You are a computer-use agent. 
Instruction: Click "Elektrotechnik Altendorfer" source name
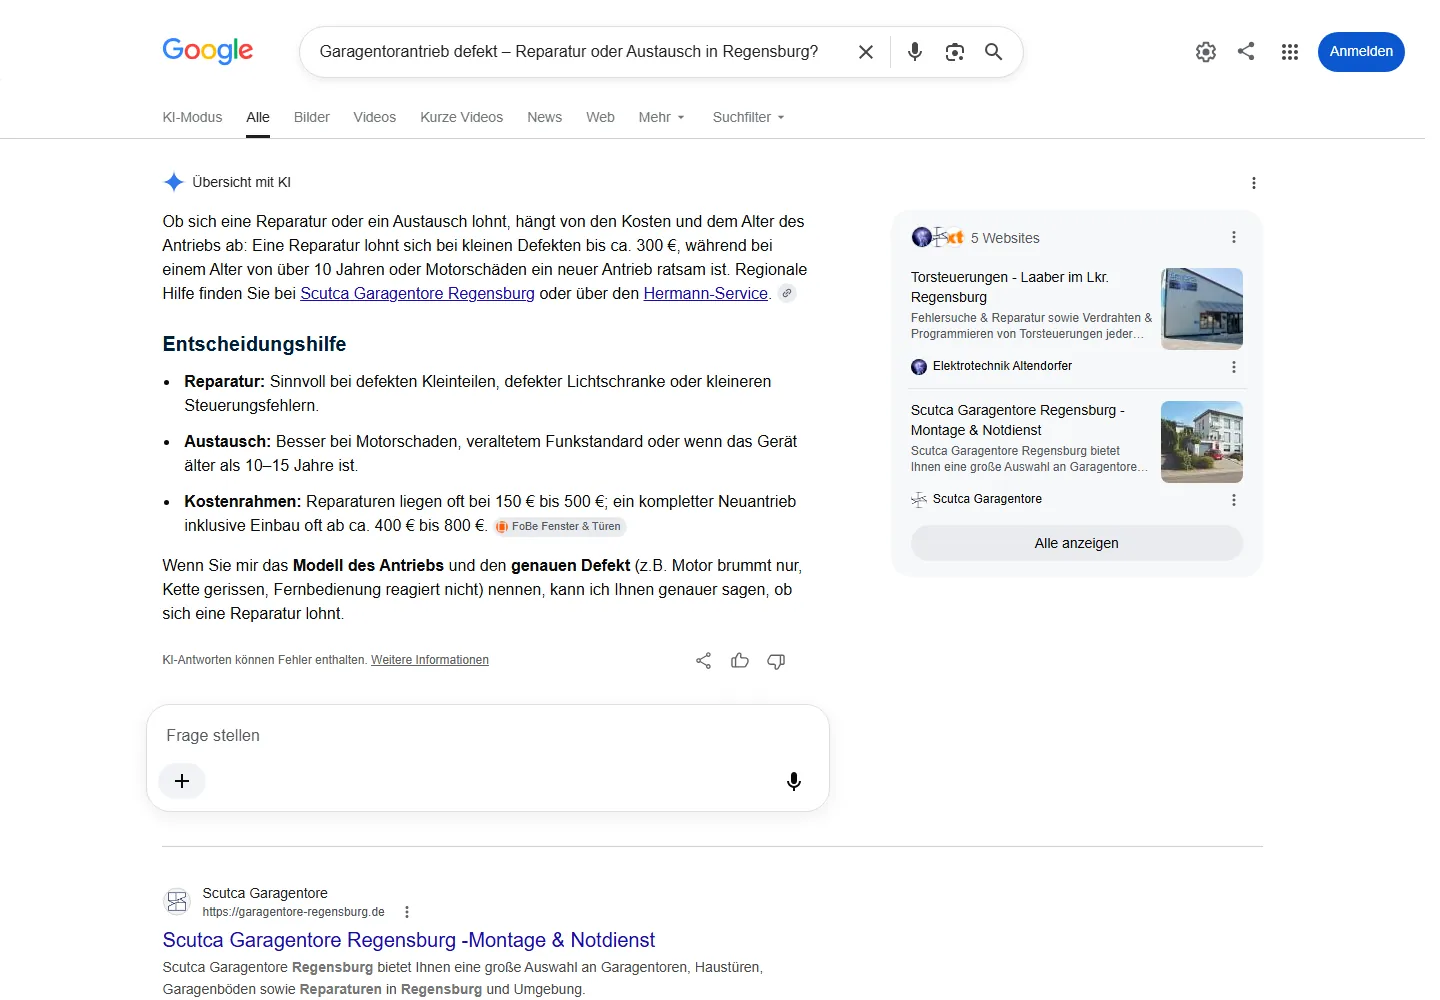pyautogui.click(x=1002, y=366)
